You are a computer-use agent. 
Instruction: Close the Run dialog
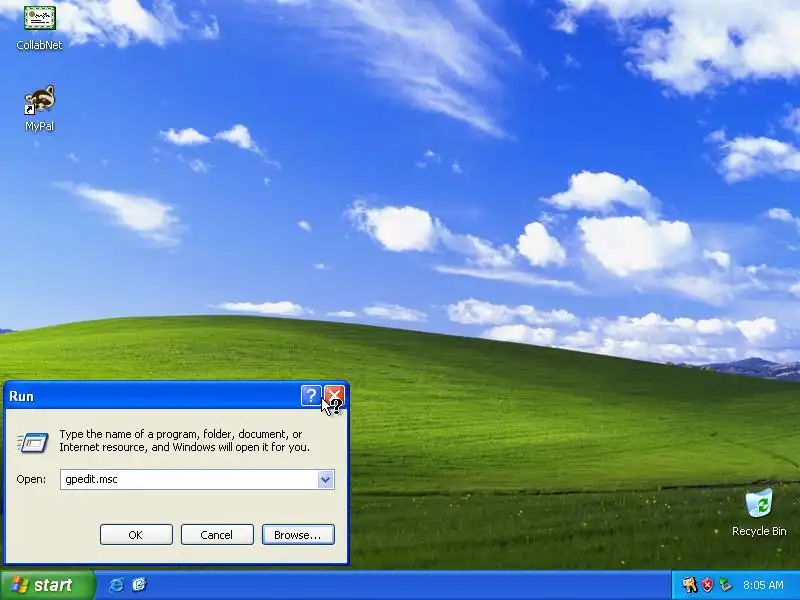click(x=334, y=395)
